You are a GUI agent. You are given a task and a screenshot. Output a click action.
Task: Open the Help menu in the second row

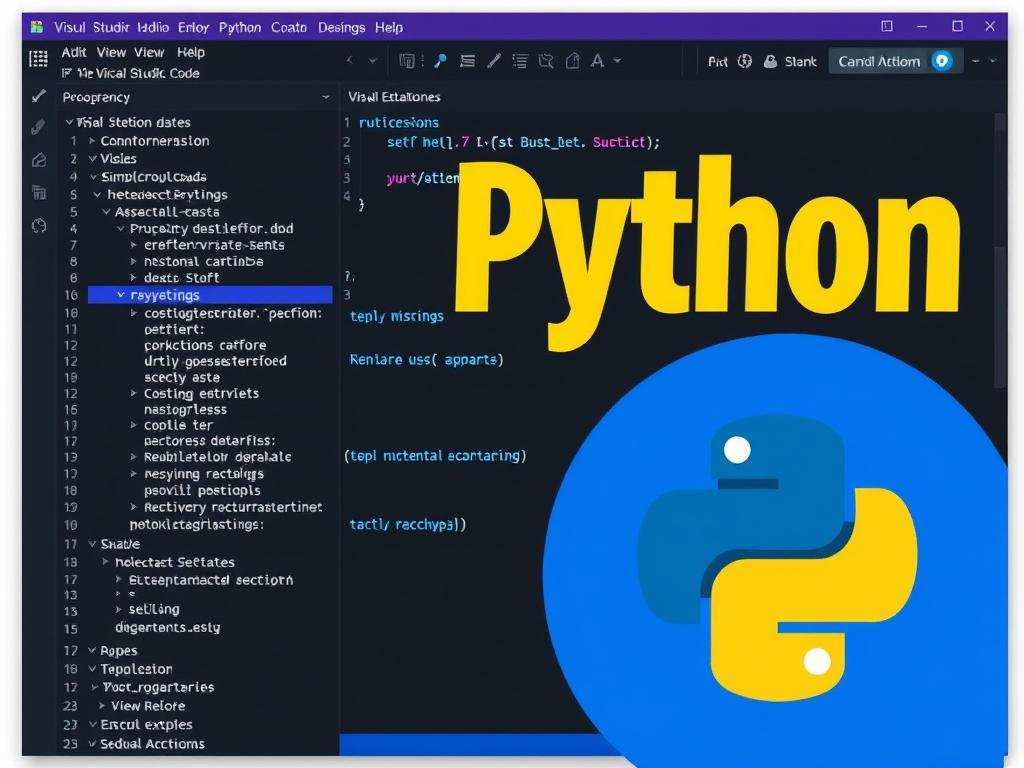tap(190, 52)
